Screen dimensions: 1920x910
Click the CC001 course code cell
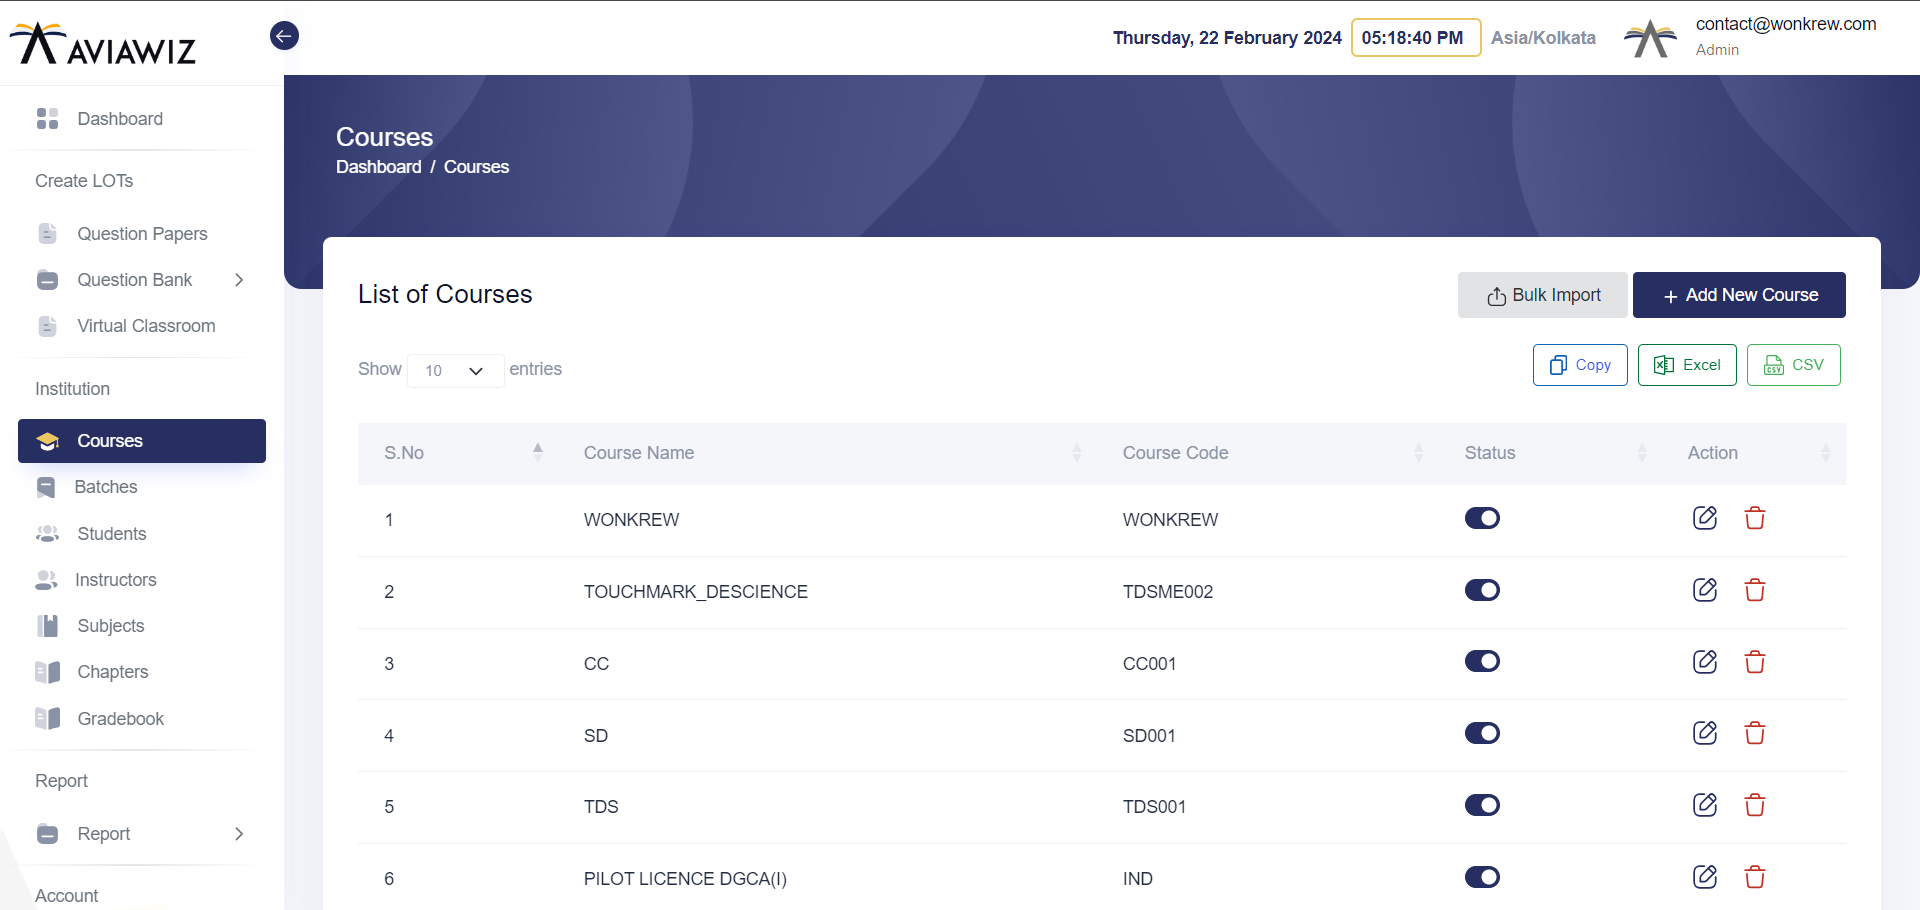click(1150, 664)
